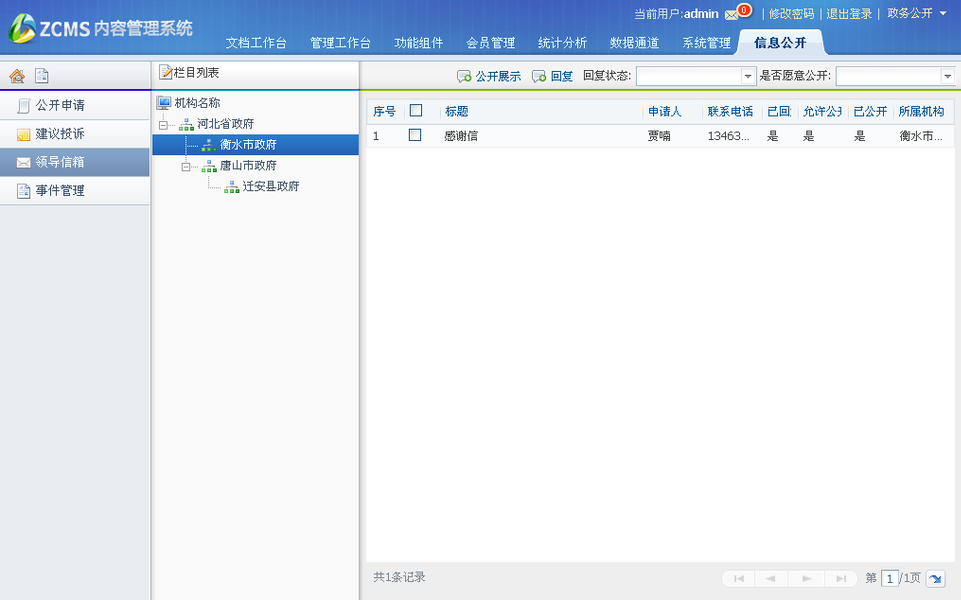Switch to the 信息公开 tab
Screen dimensions: 961x600
coord(781,43)
